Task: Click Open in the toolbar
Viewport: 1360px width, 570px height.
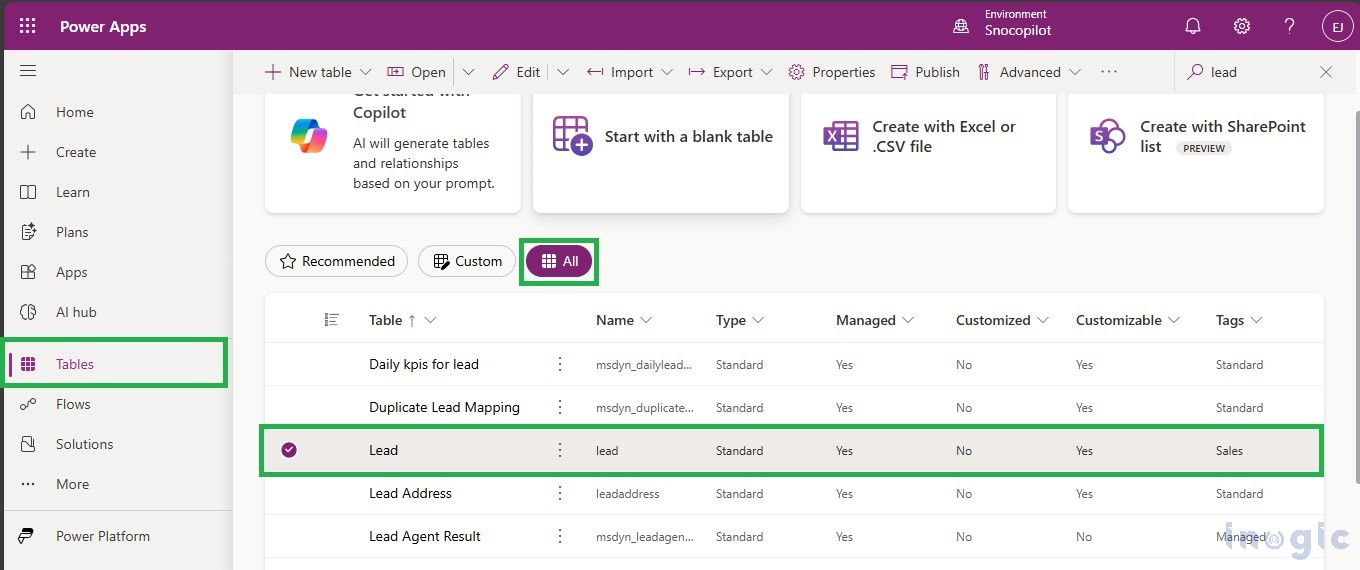Action: click(x=416, y=72)
